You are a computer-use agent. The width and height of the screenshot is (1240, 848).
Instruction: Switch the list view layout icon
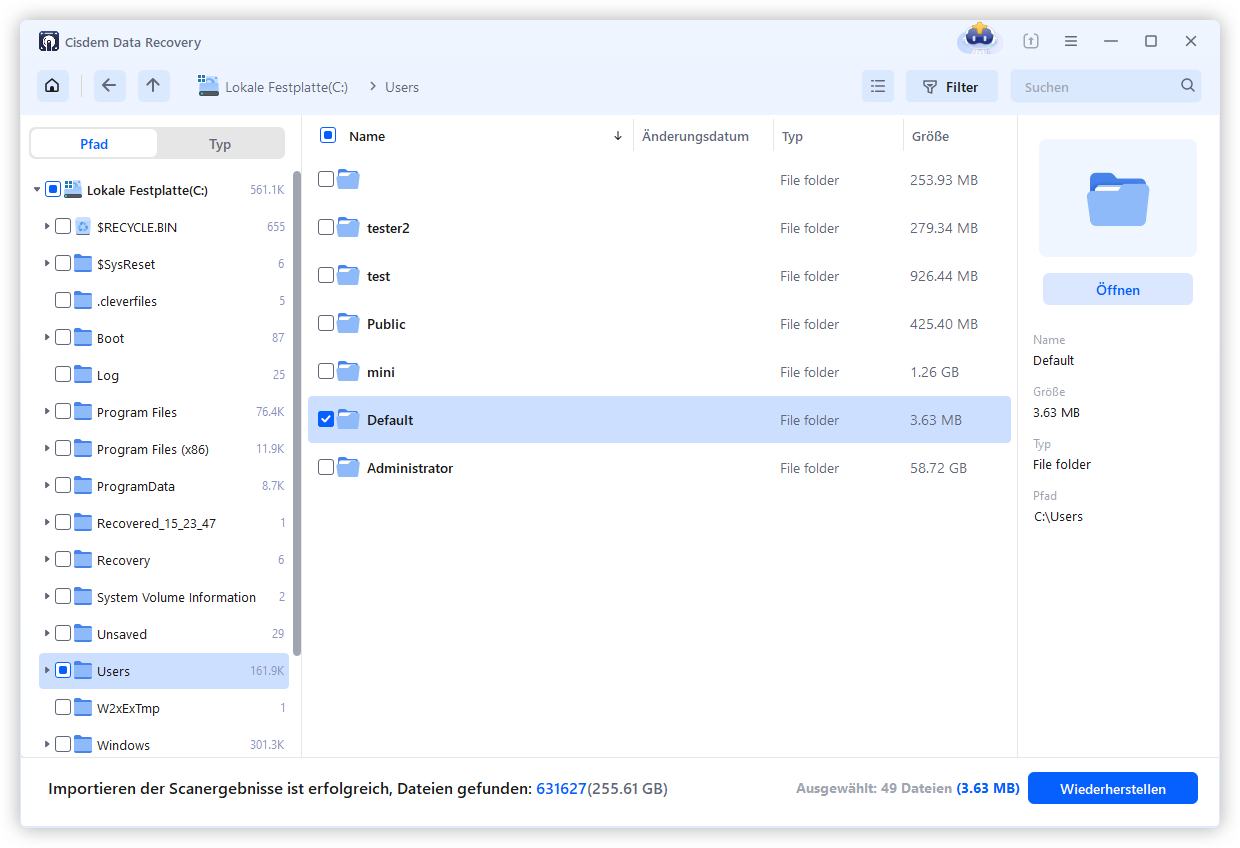point(878,86)
